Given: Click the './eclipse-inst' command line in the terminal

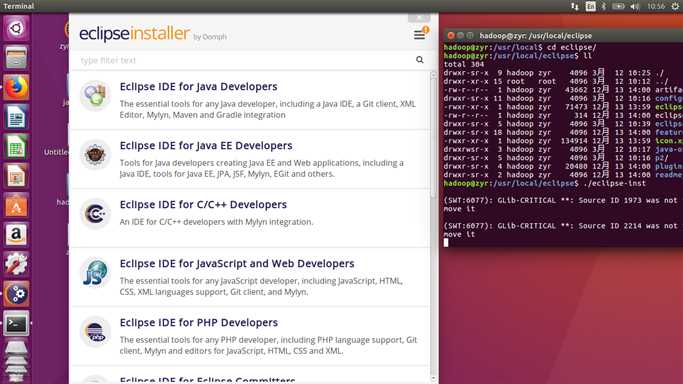Looking at the screenshot, I should pos(545,183).
